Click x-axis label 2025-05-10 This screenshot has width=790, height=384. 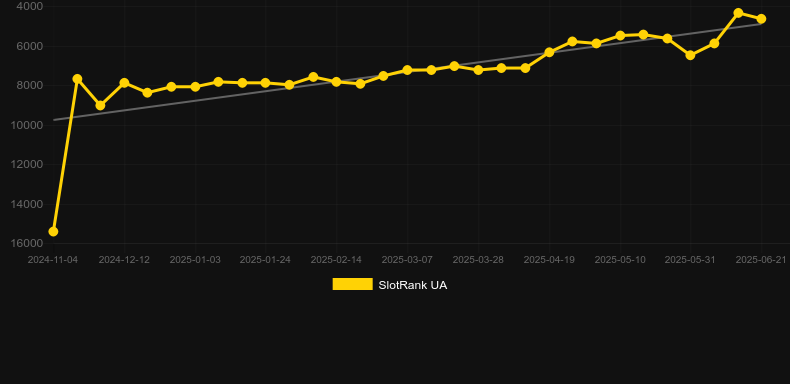pos(620,260)
